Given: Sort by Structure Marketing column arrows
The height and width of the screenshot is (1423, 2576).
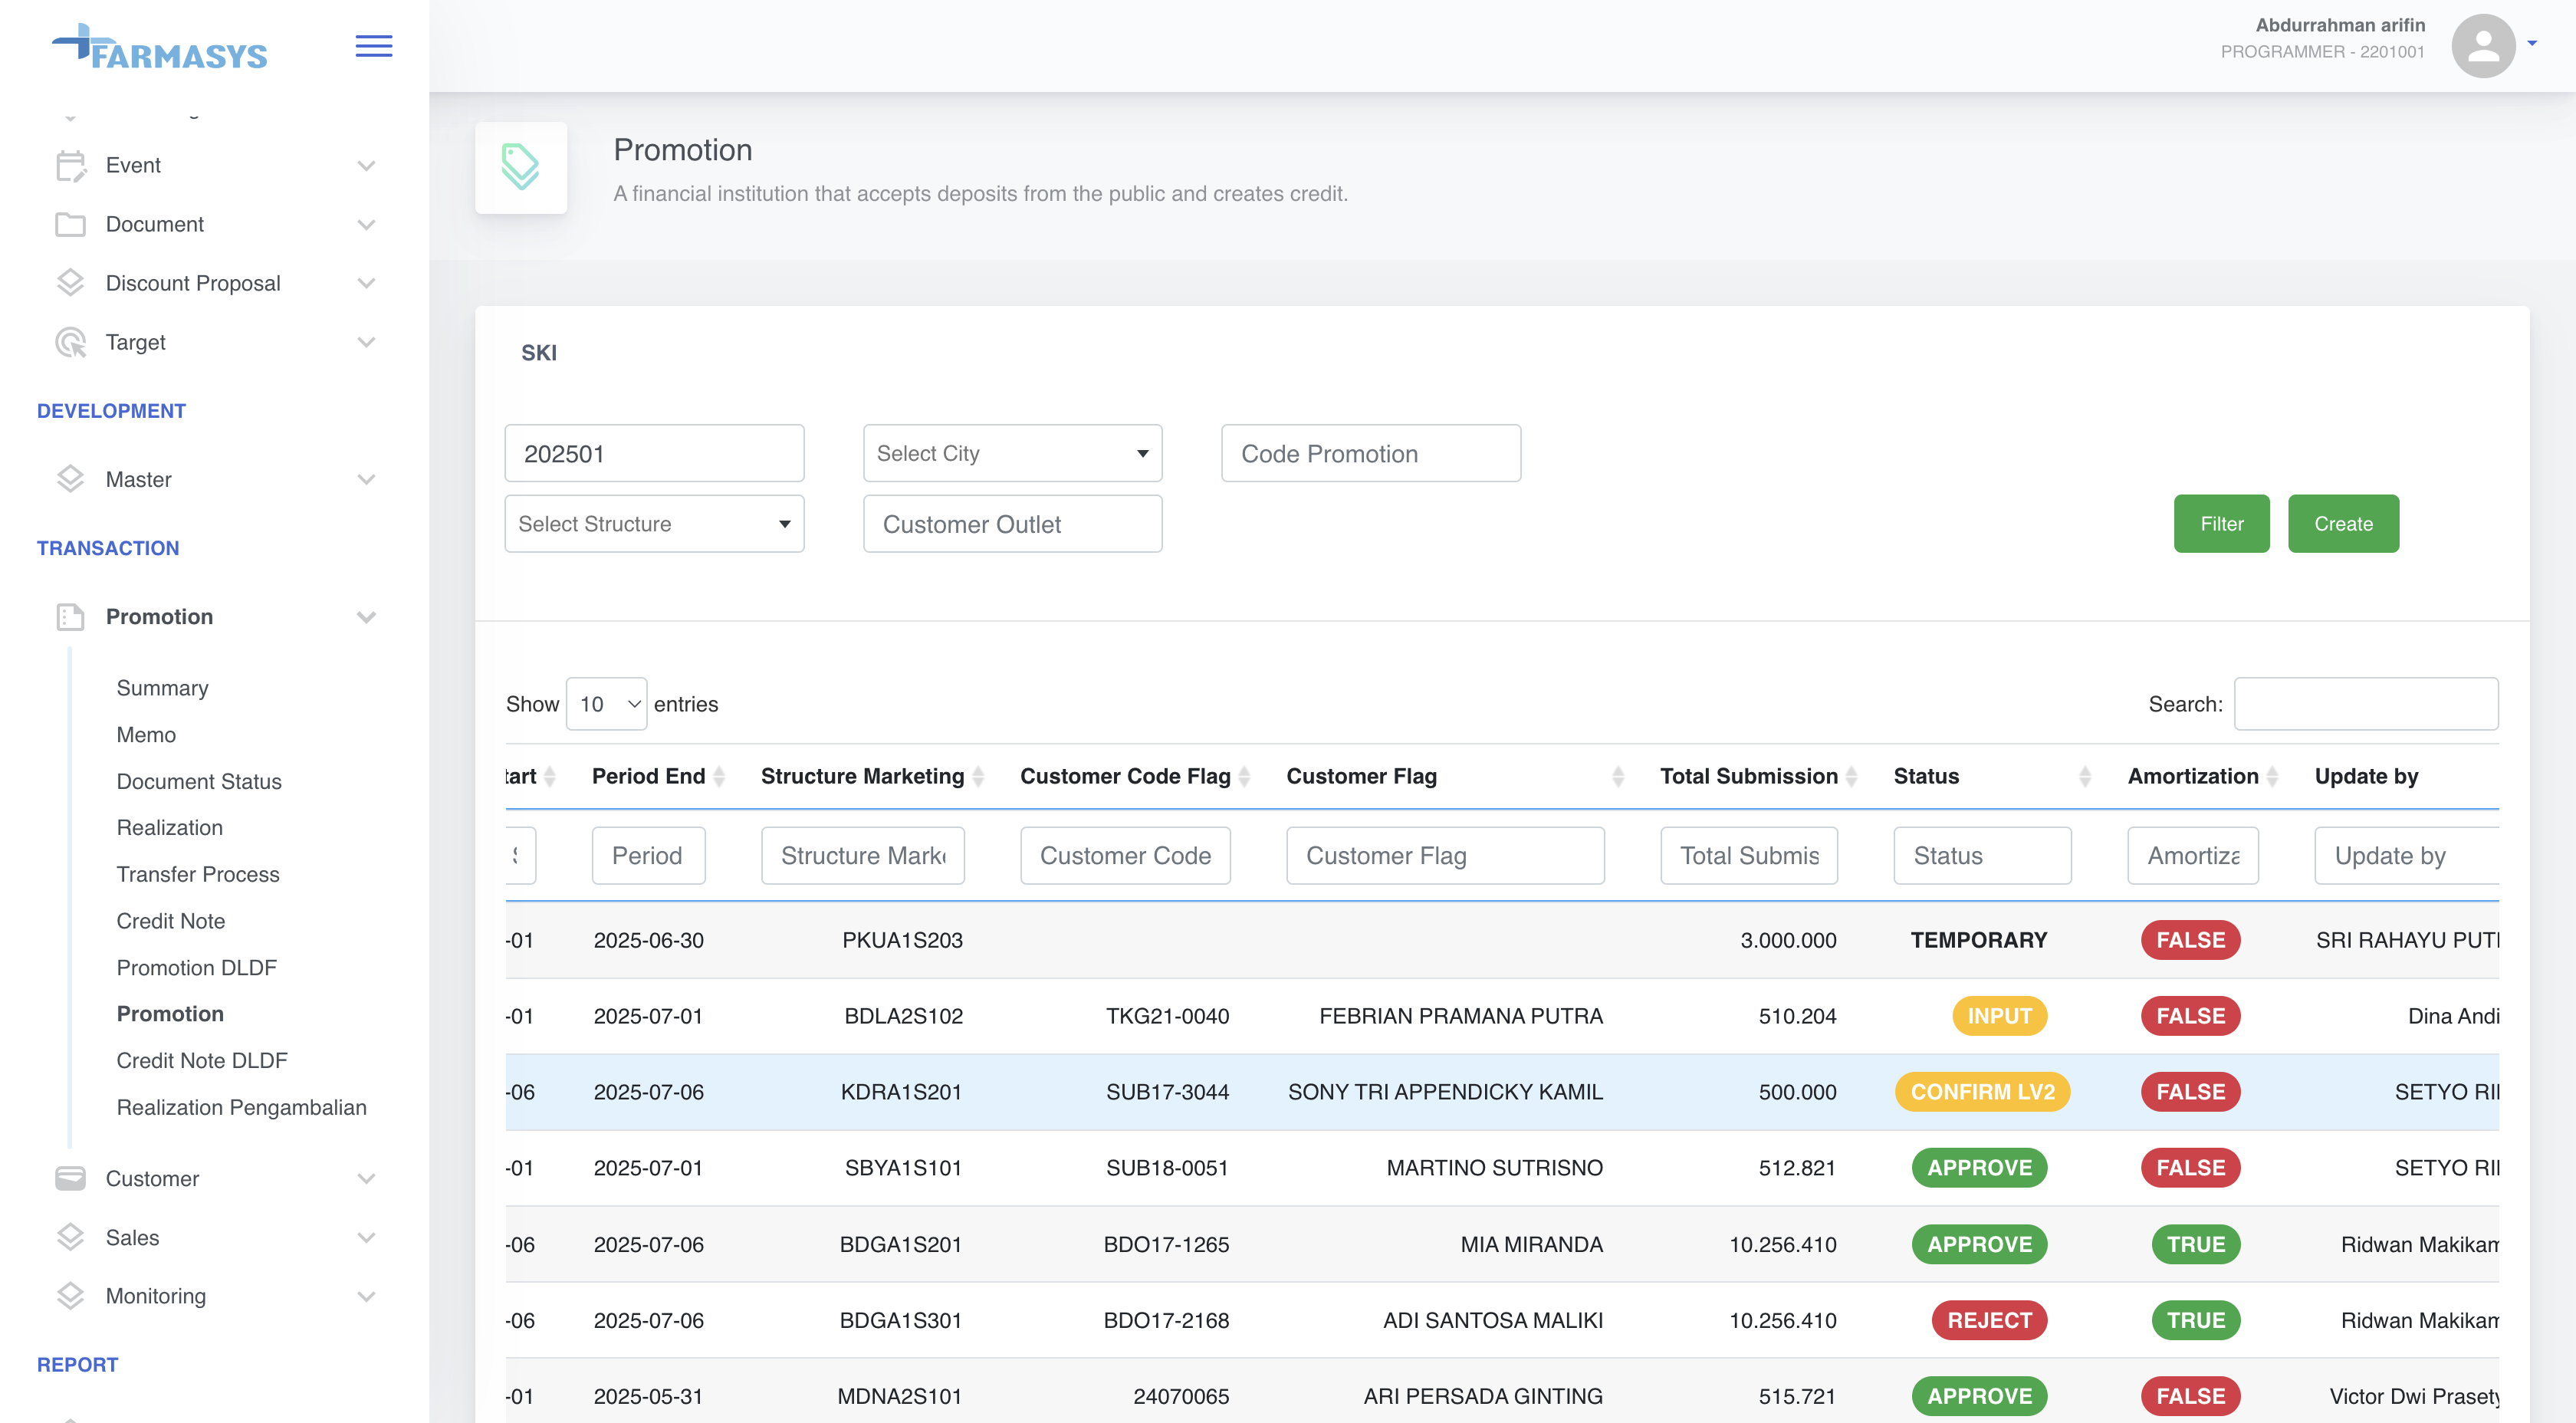Looking at the screenshot, I should point(978,776).
